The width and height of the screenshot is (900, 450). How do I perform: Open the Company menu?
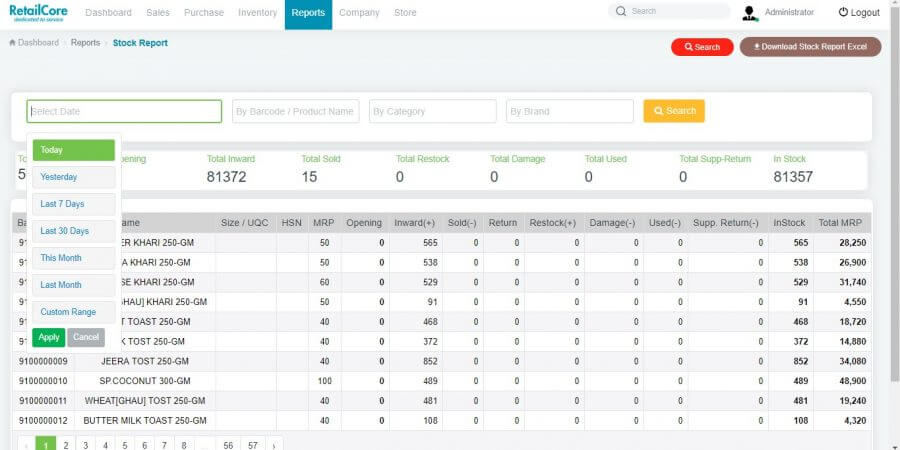coord(359,13)
